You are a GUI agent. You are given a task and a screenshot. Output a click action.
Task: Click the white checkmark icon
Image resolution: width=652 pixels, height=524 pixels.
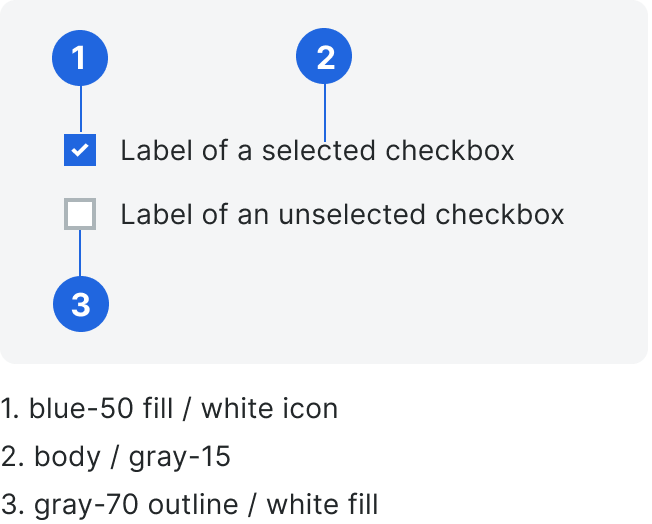(80, 150)
